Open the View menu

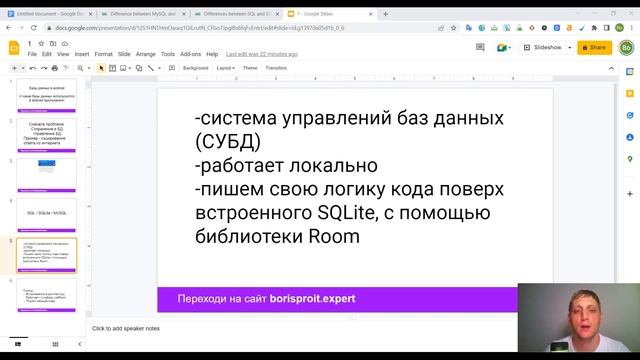[x=63, y=54]
